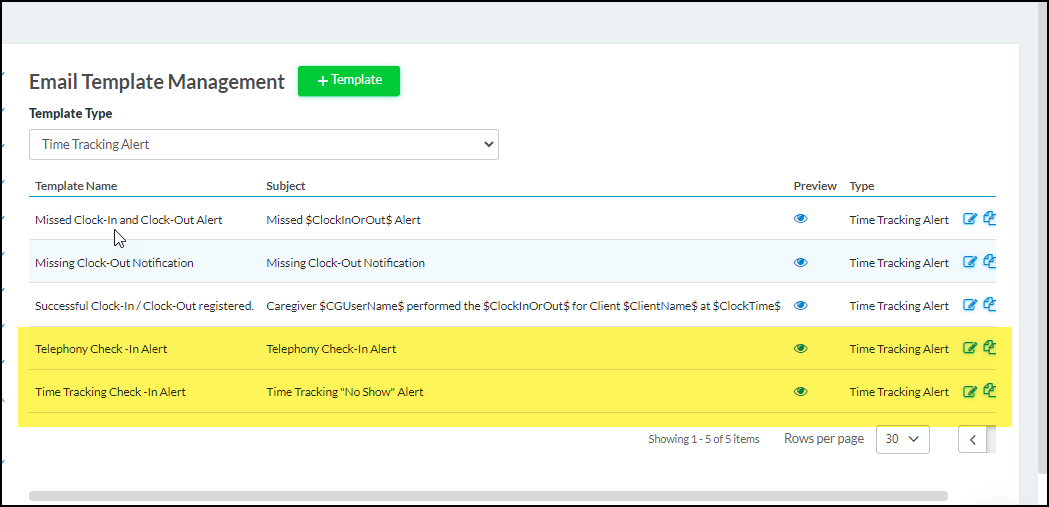Preview the Missing Clock-Out Notification template
This screenshot has width=1049, height=507.
pos(800,263)
